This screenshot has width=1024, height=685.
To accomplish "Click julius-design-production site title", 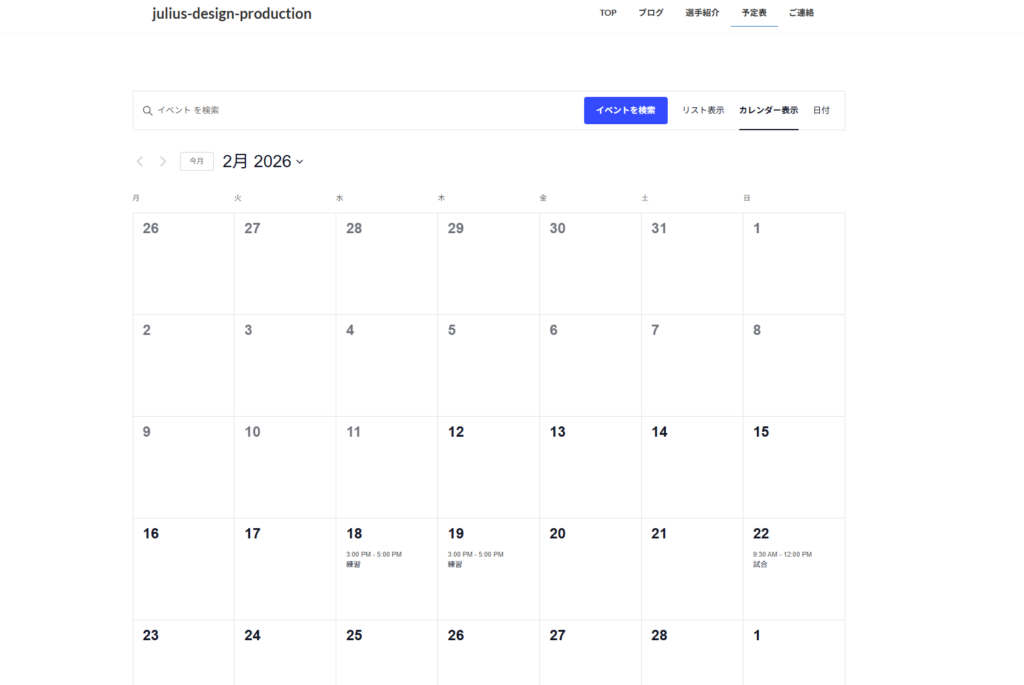I will [x=232, y=14].
